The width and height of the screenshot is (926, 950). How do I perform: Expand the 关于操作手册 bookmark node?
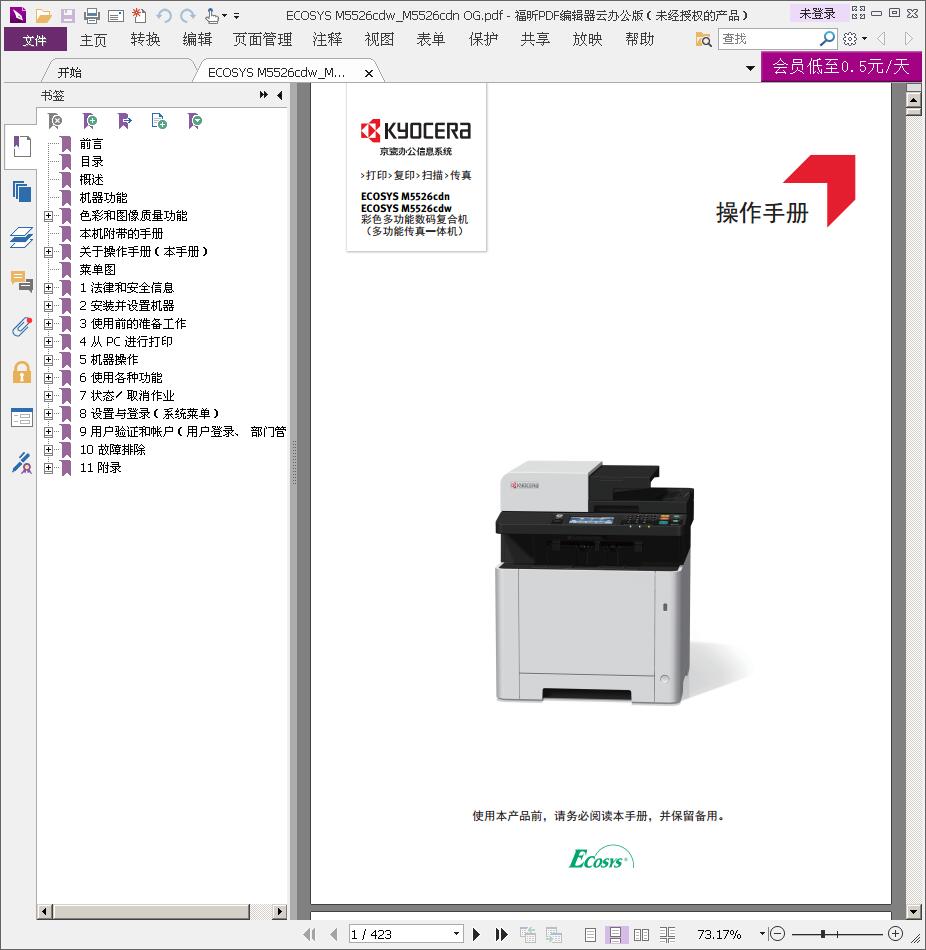coord(48,251)
